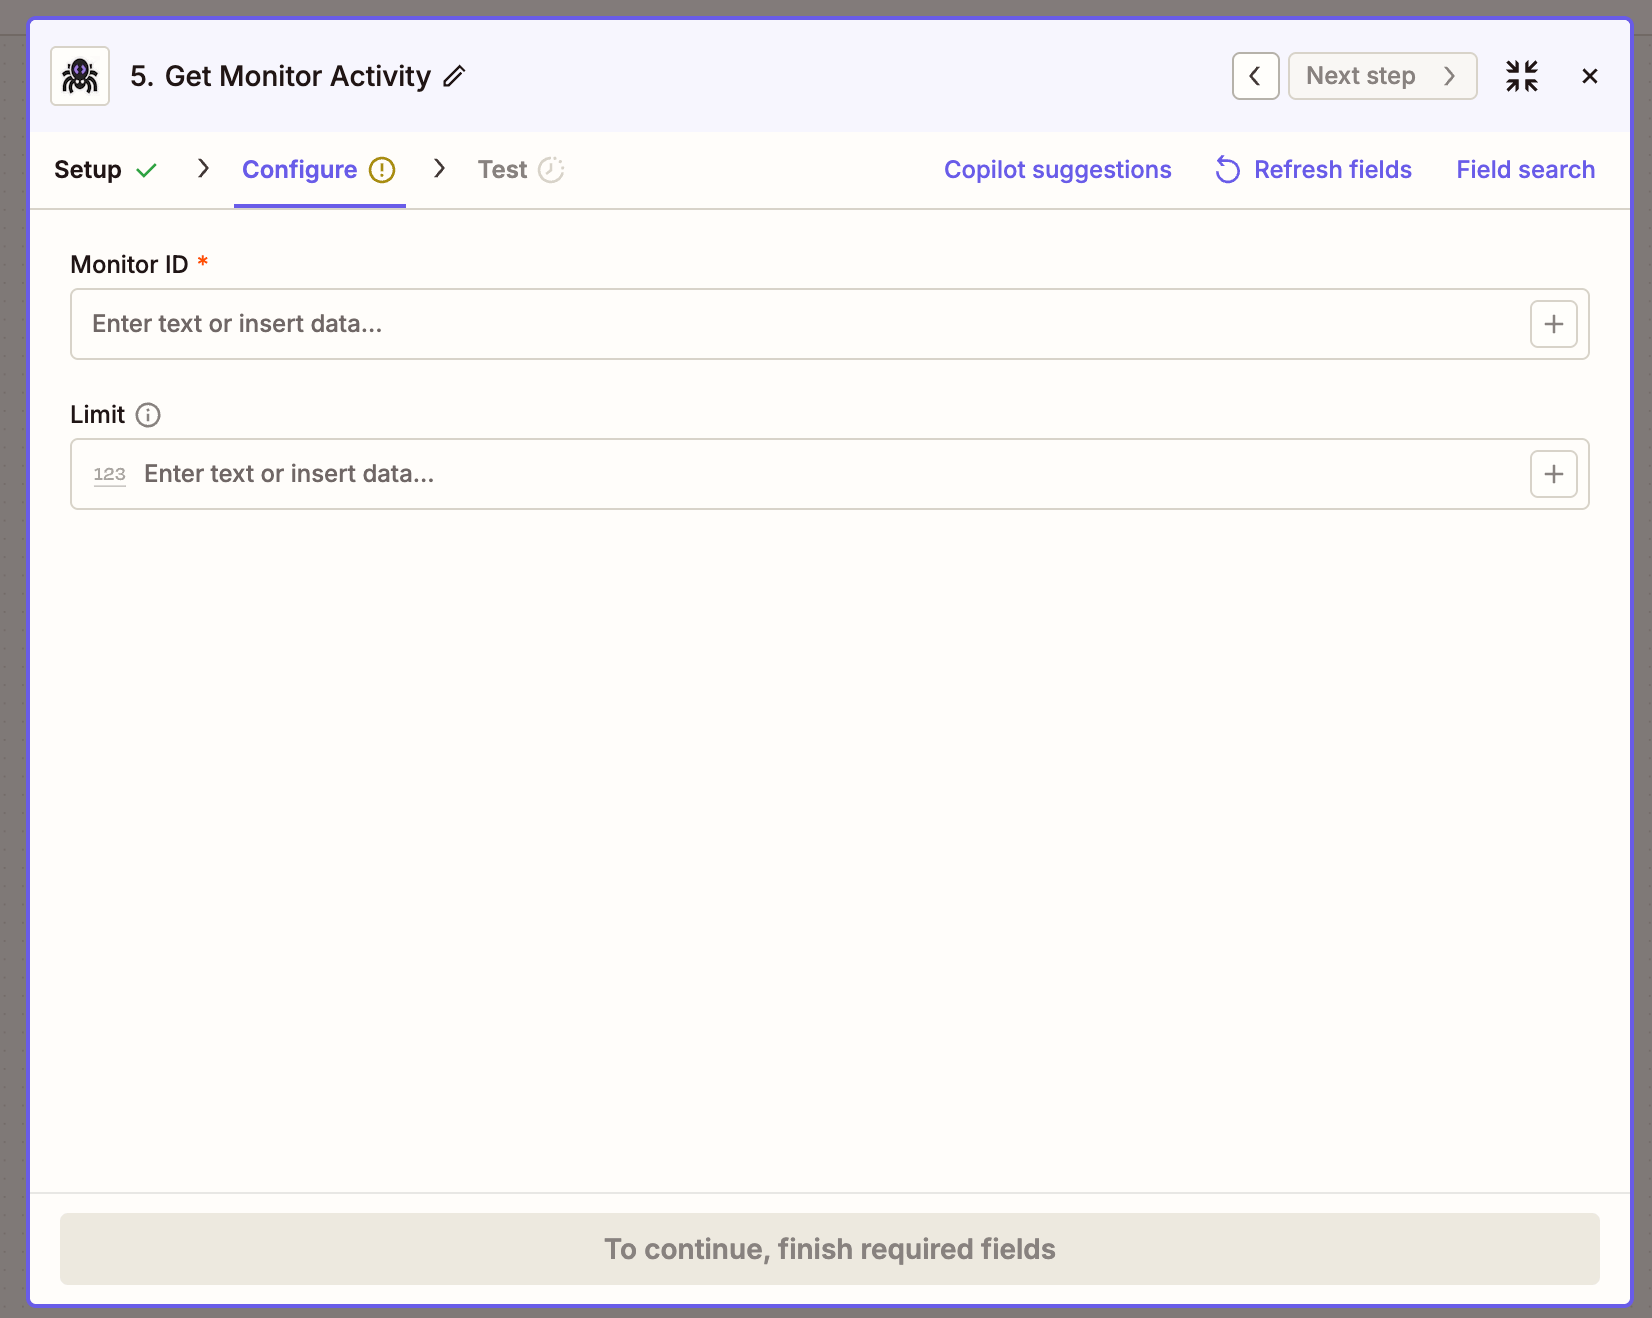
Task: Go to the previous step arrow button
Action: click(1255, 76)
